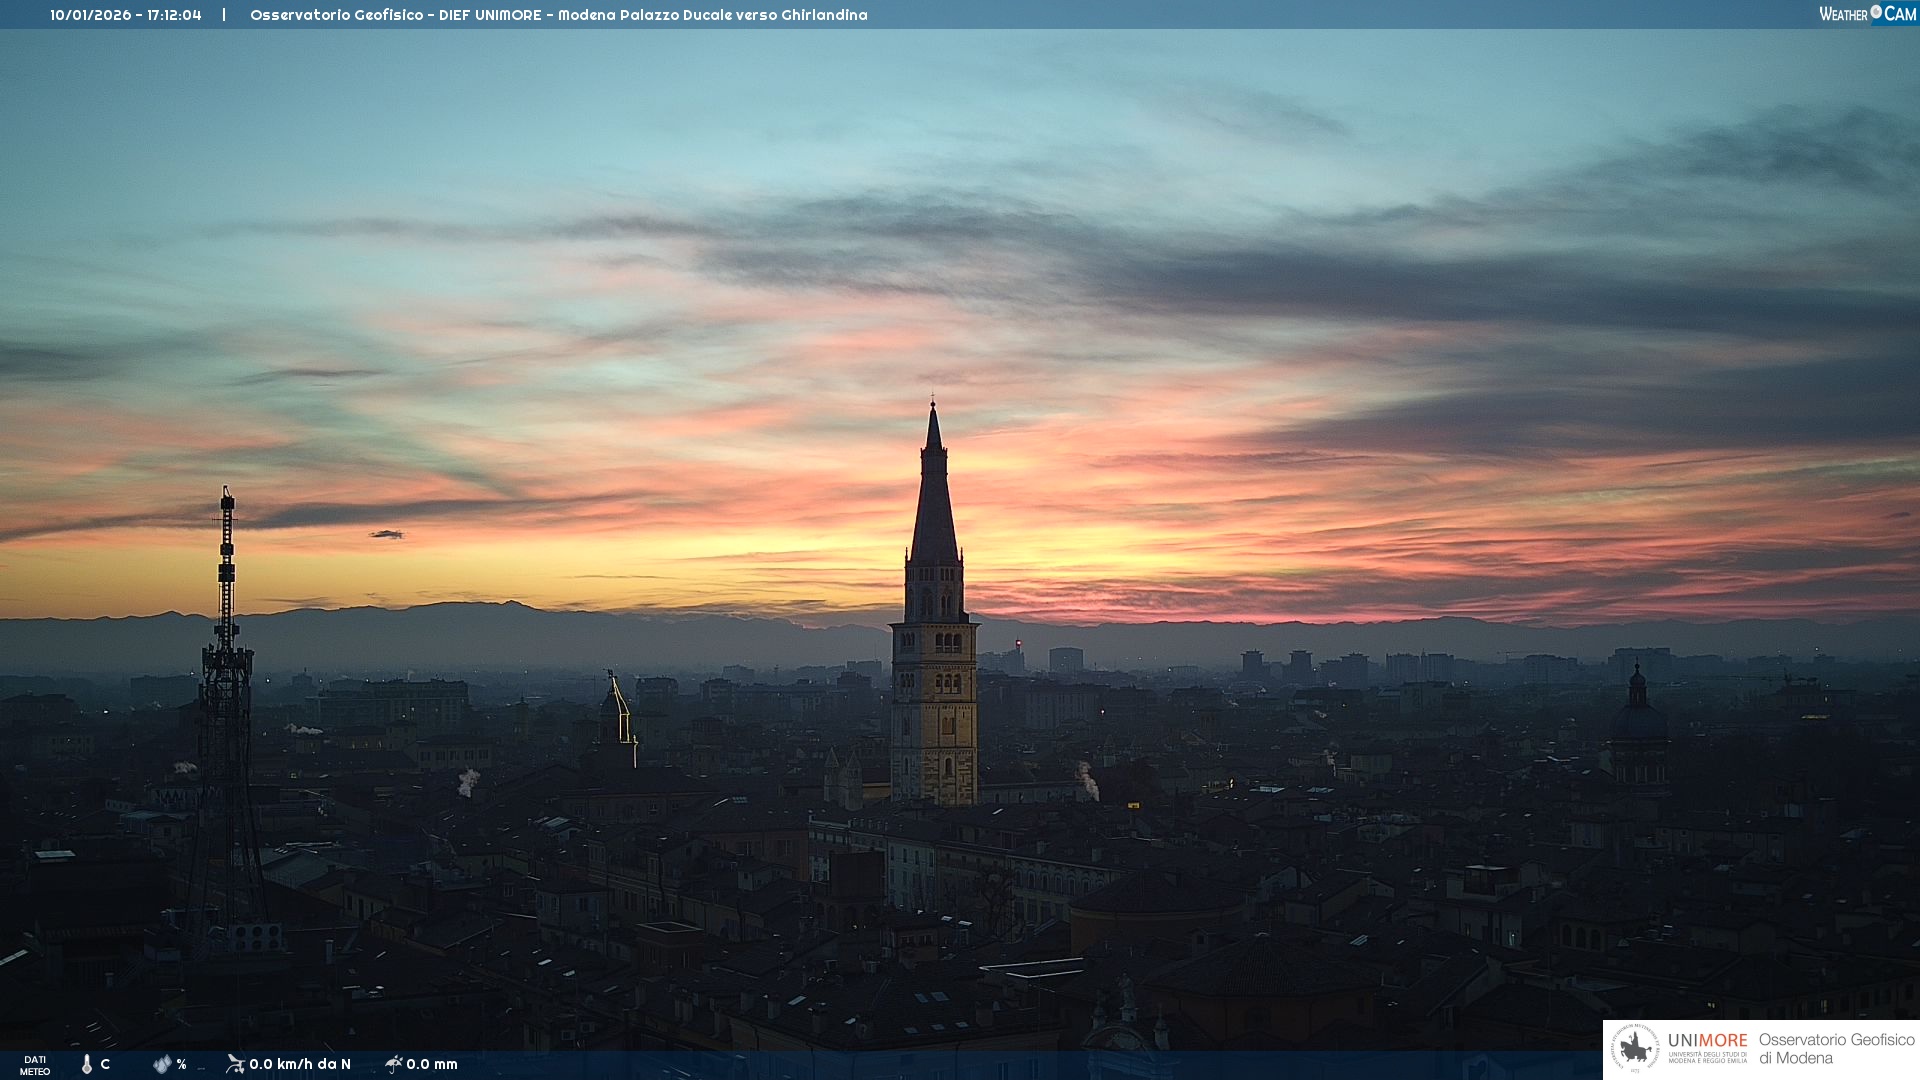Click the 0.0 mm rainfall reading
The image size is (1920, 1080).
pos(432,1064)
